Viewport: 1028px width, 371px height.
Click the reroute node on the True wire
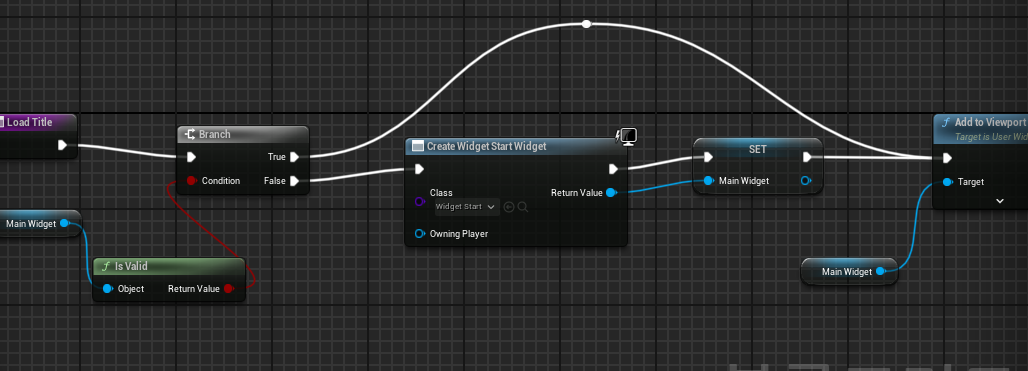coord(587,24)
